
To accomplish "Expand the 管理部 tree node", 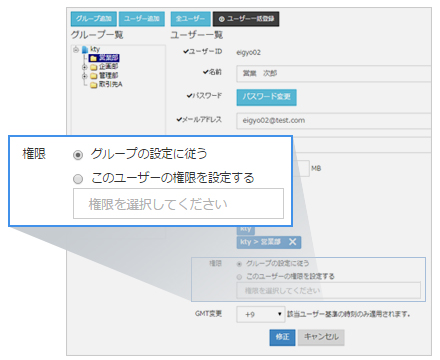I will 85,76.
